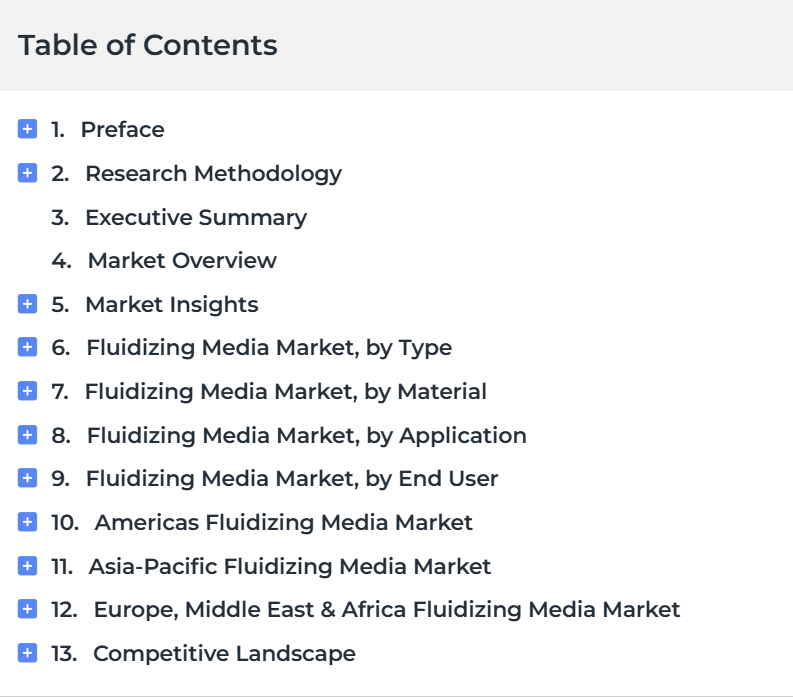Expand Research Methodology with its plus icon

pos(27,173)
